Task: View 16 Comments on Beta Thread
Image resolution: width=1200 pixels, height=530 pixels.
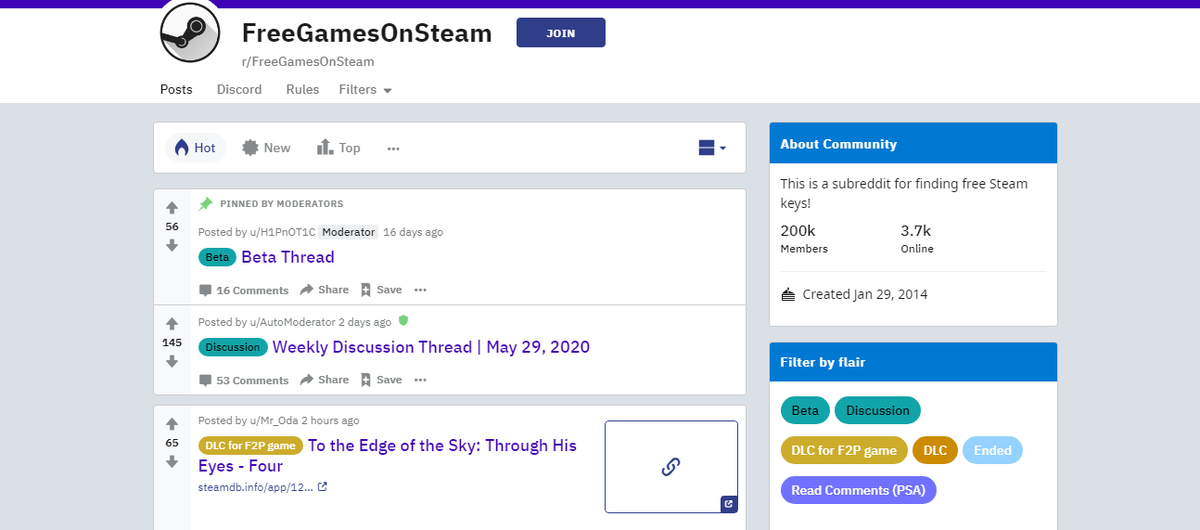Action: [x=244, y=290]
